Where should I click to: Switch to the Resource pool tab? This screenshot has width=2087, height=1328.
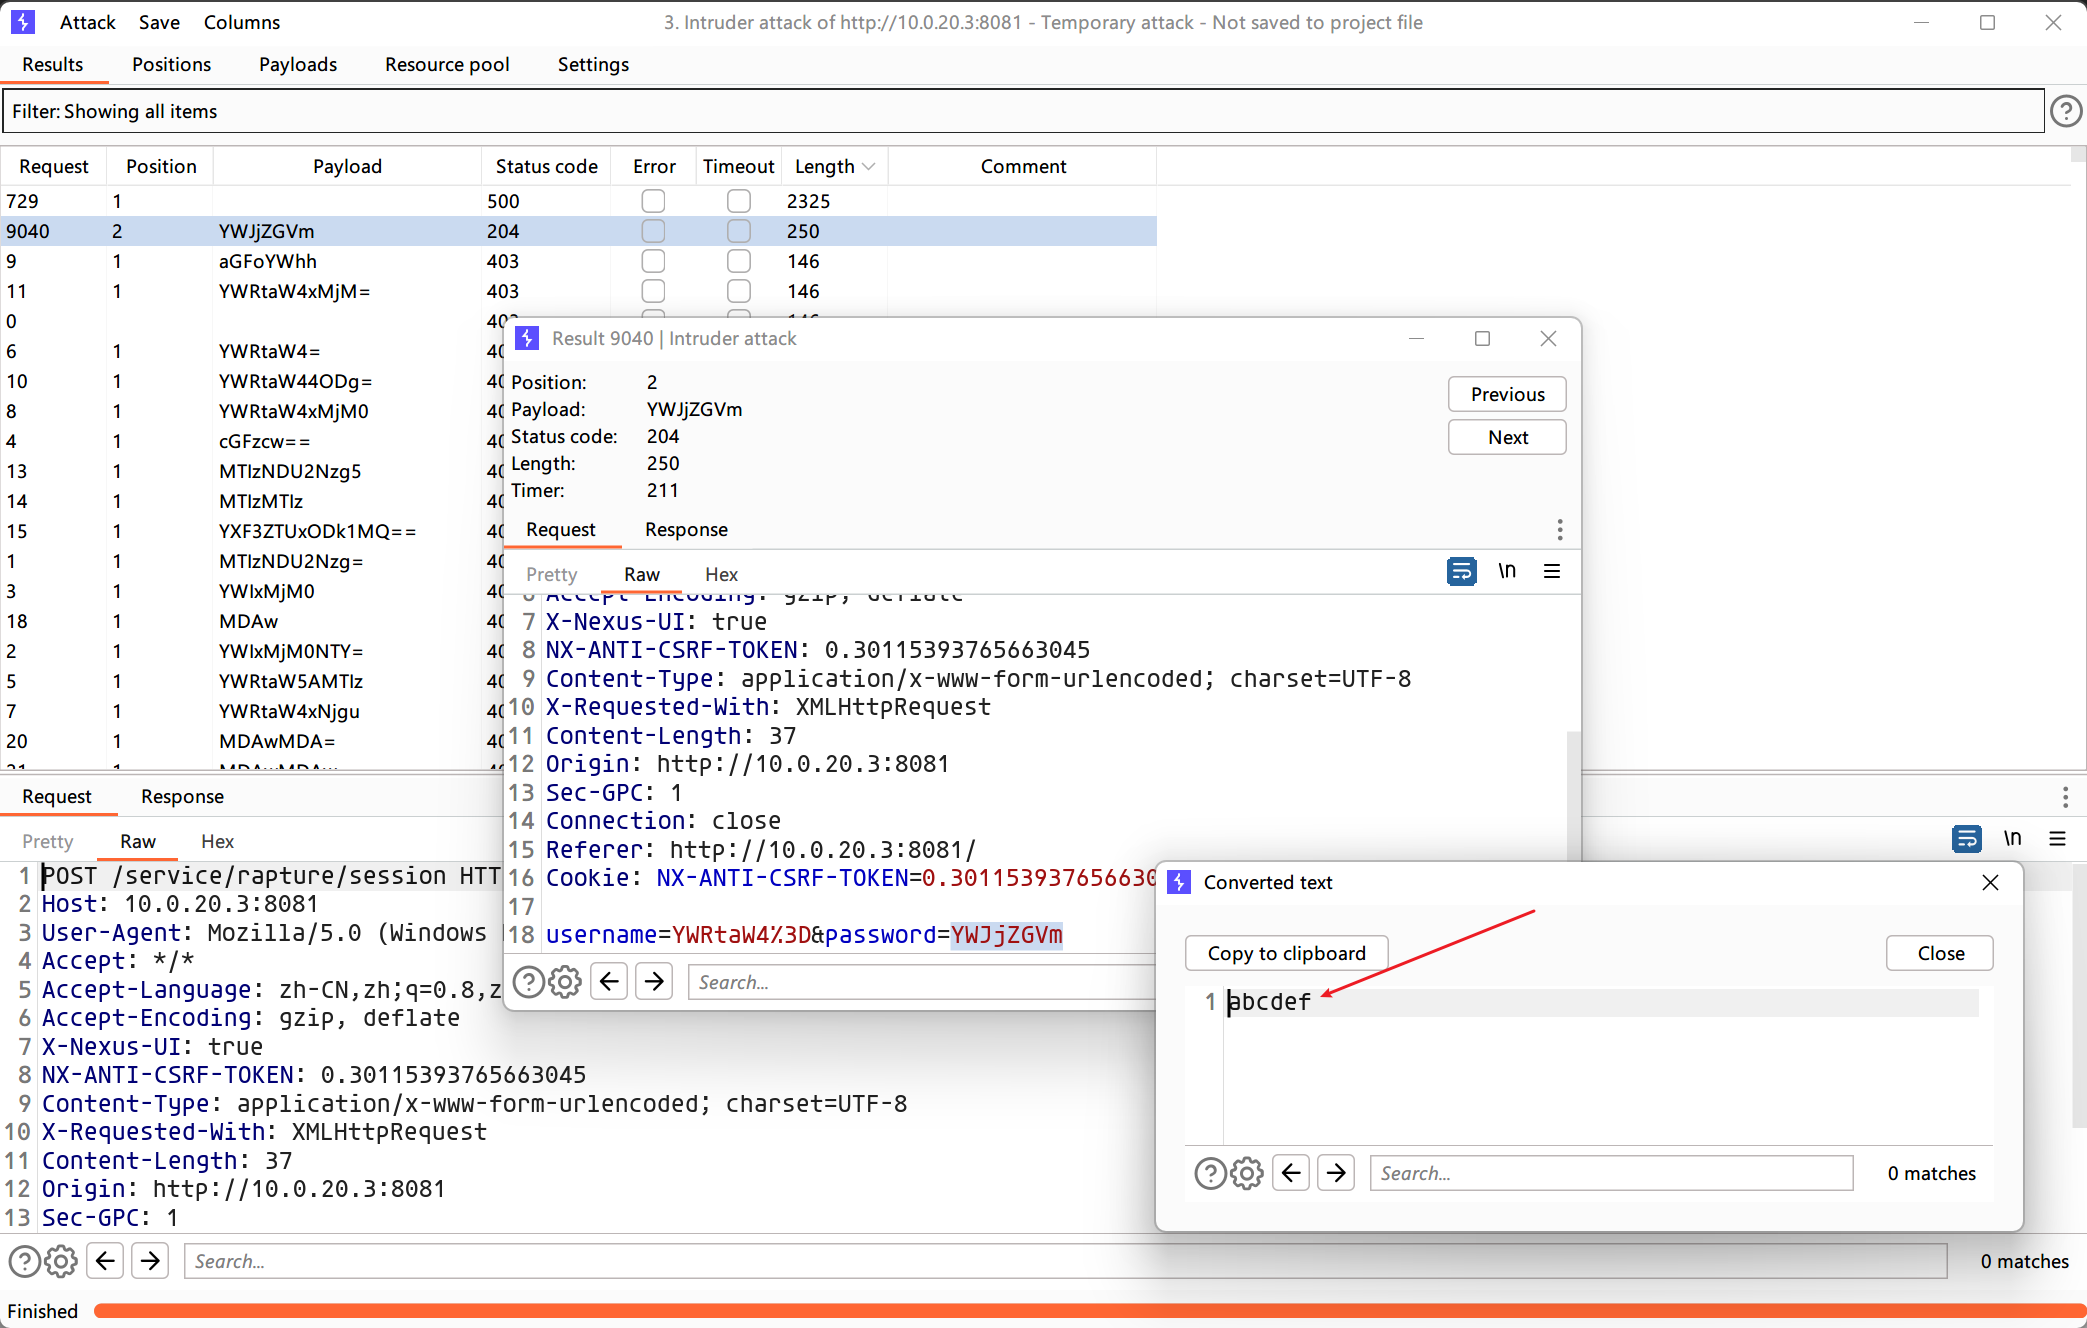coord(447,64)
